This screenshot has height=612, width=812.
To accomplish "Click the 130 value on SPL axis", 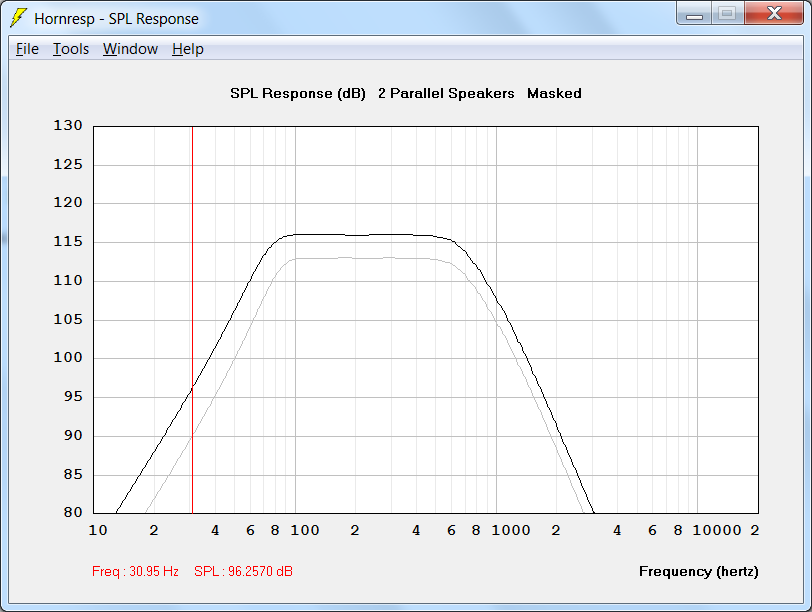I will point(68,126).
